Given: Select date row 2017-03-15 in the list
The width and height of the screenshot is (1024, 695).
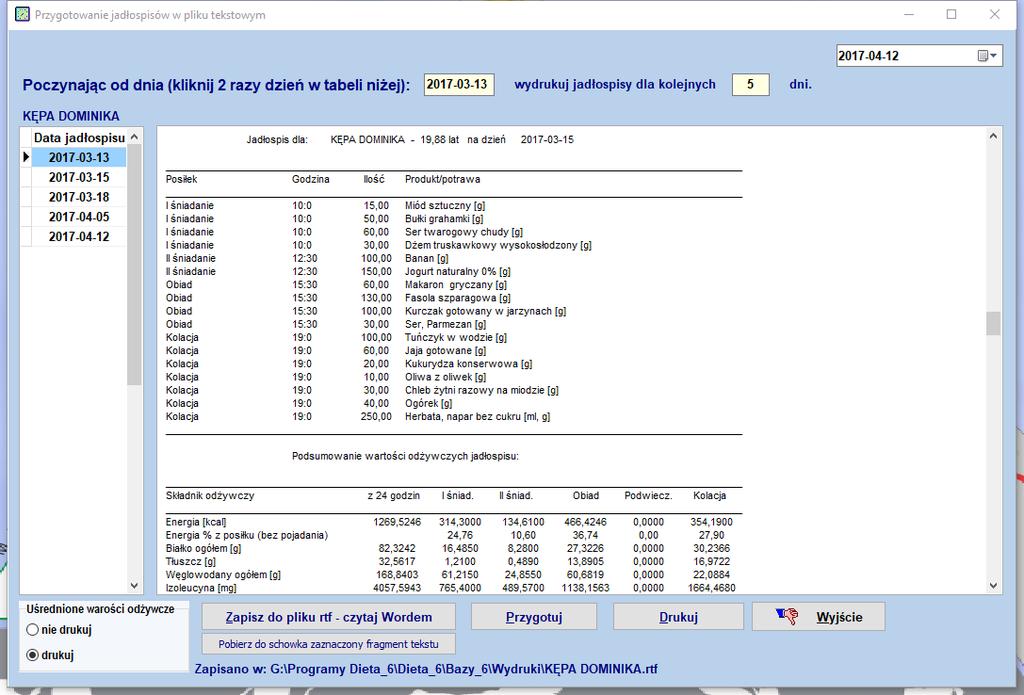Looking at the screenshot, I should [79, 177].
